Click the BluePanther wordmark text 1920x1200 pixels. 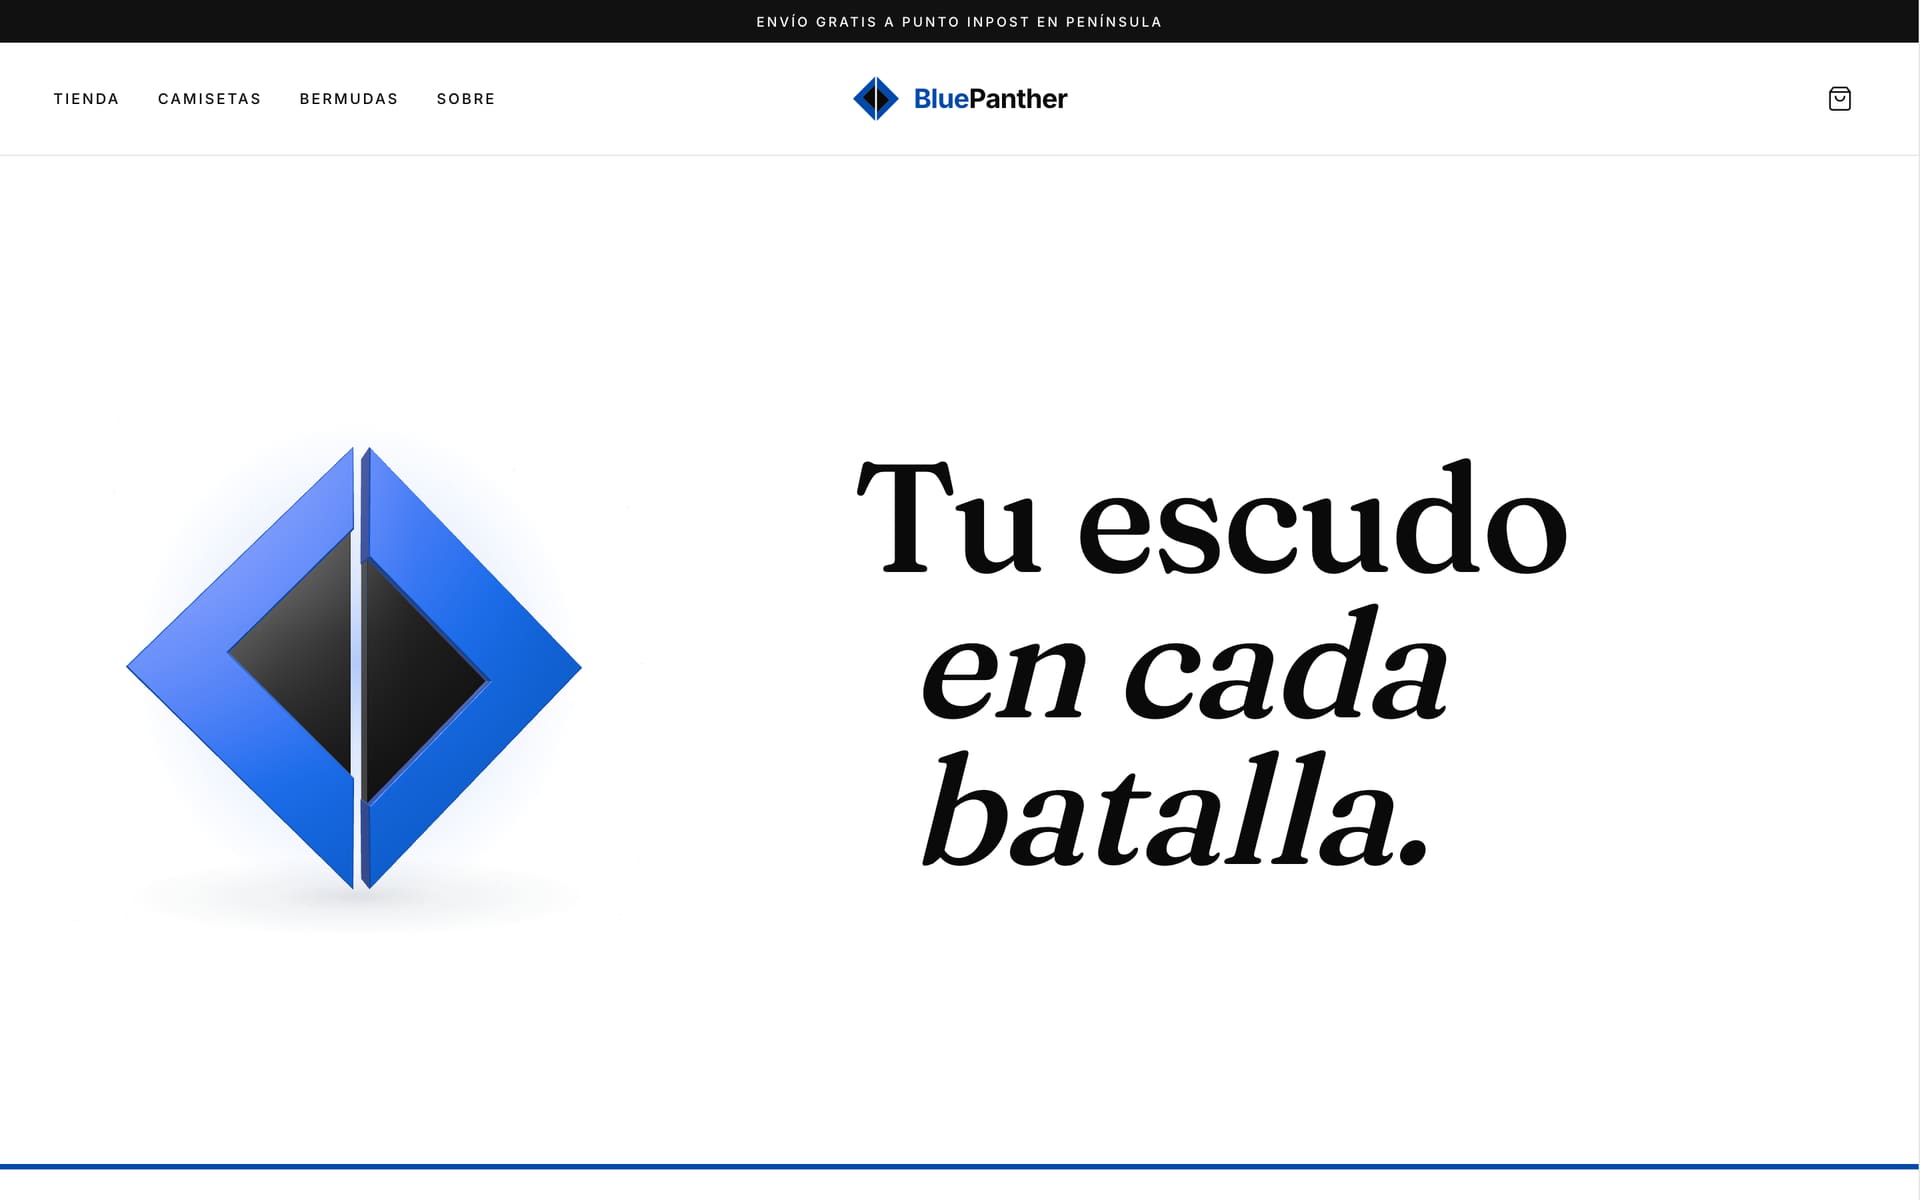pos(990,98)
